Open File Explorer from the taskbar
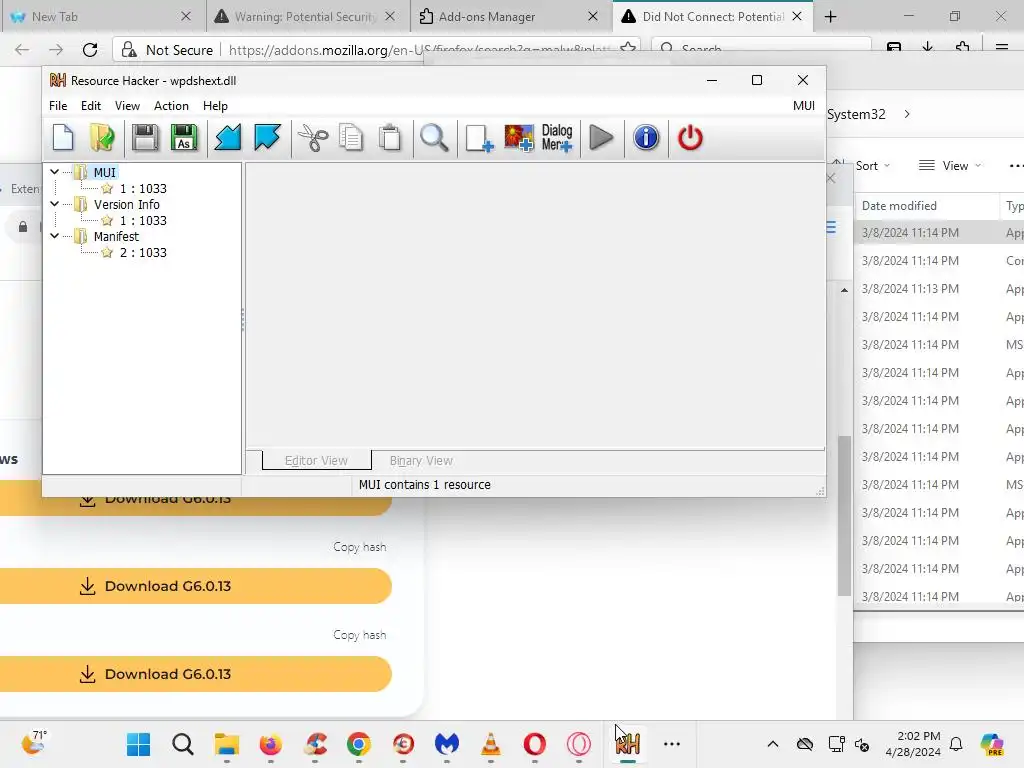Screen dimensions: 1024x768 pyautogui.click(x=227, y=744)
